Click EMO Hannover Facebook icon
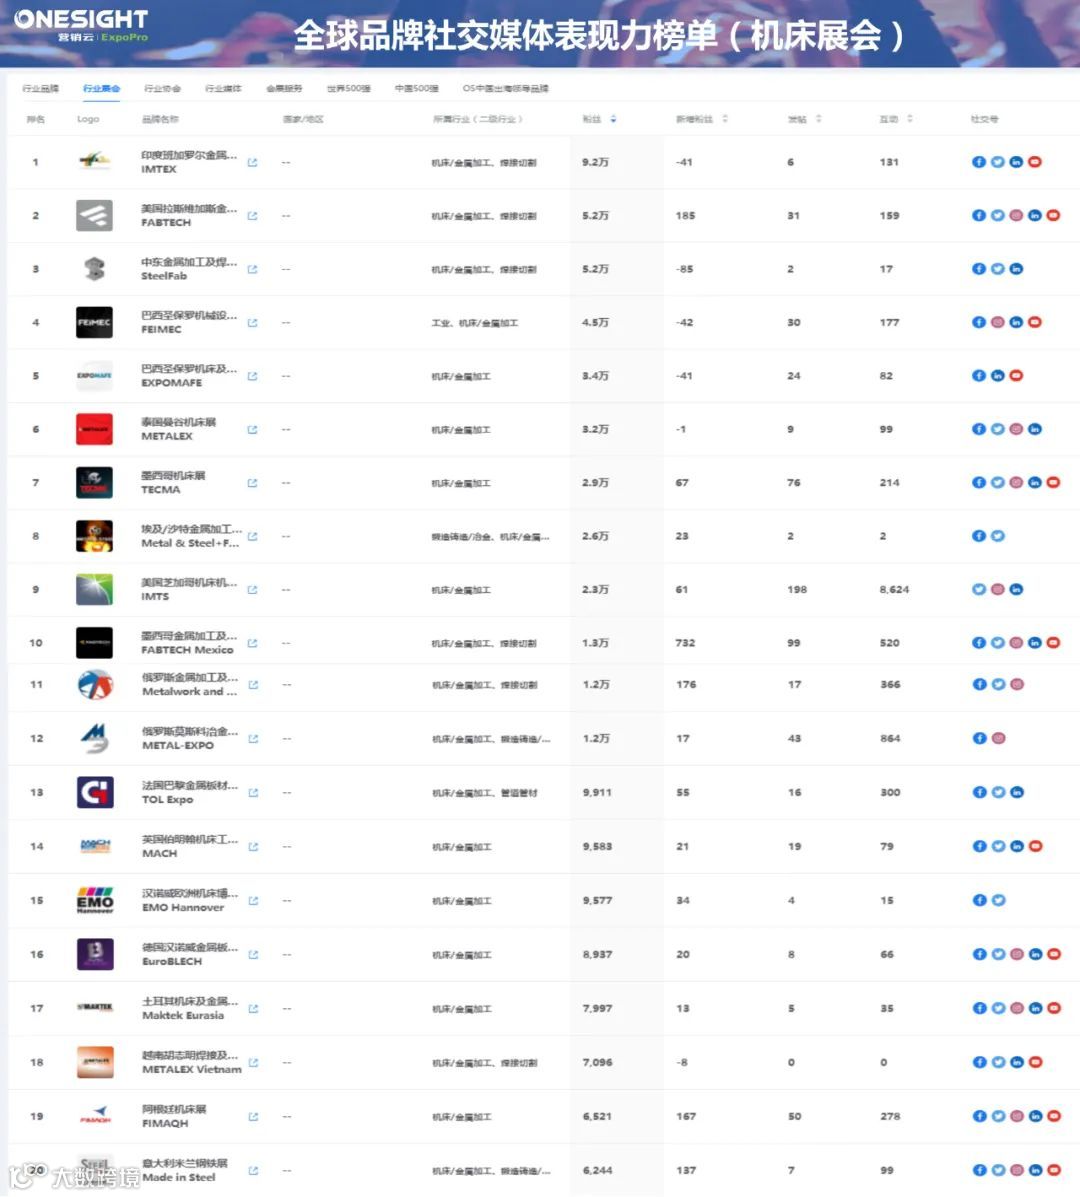The height and width of the screenshot is (1197, 1080). click(979, 901)
